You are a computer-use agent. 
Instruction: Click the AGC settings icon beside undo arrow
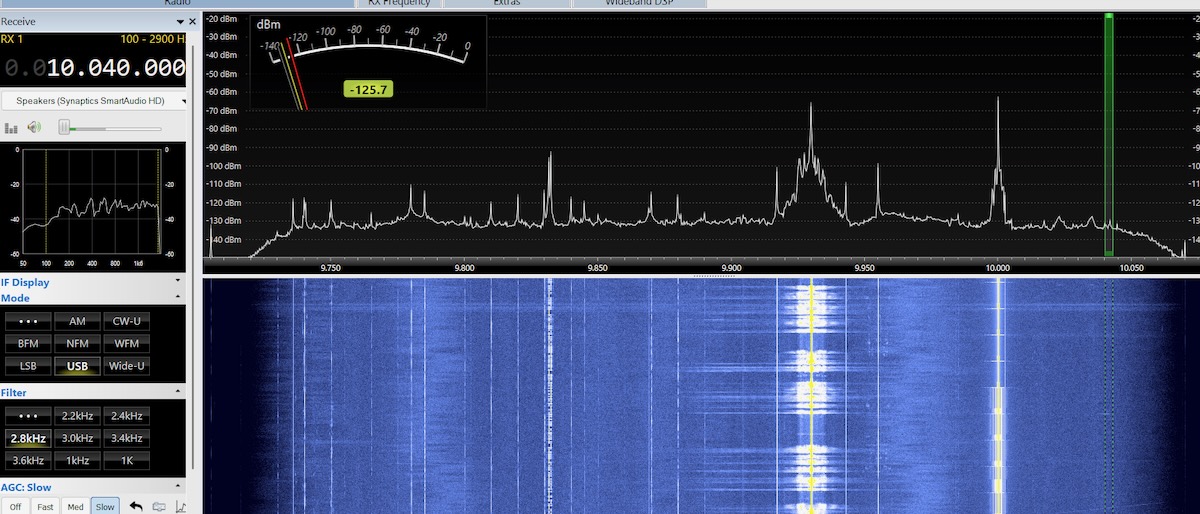tap(159, 506)
